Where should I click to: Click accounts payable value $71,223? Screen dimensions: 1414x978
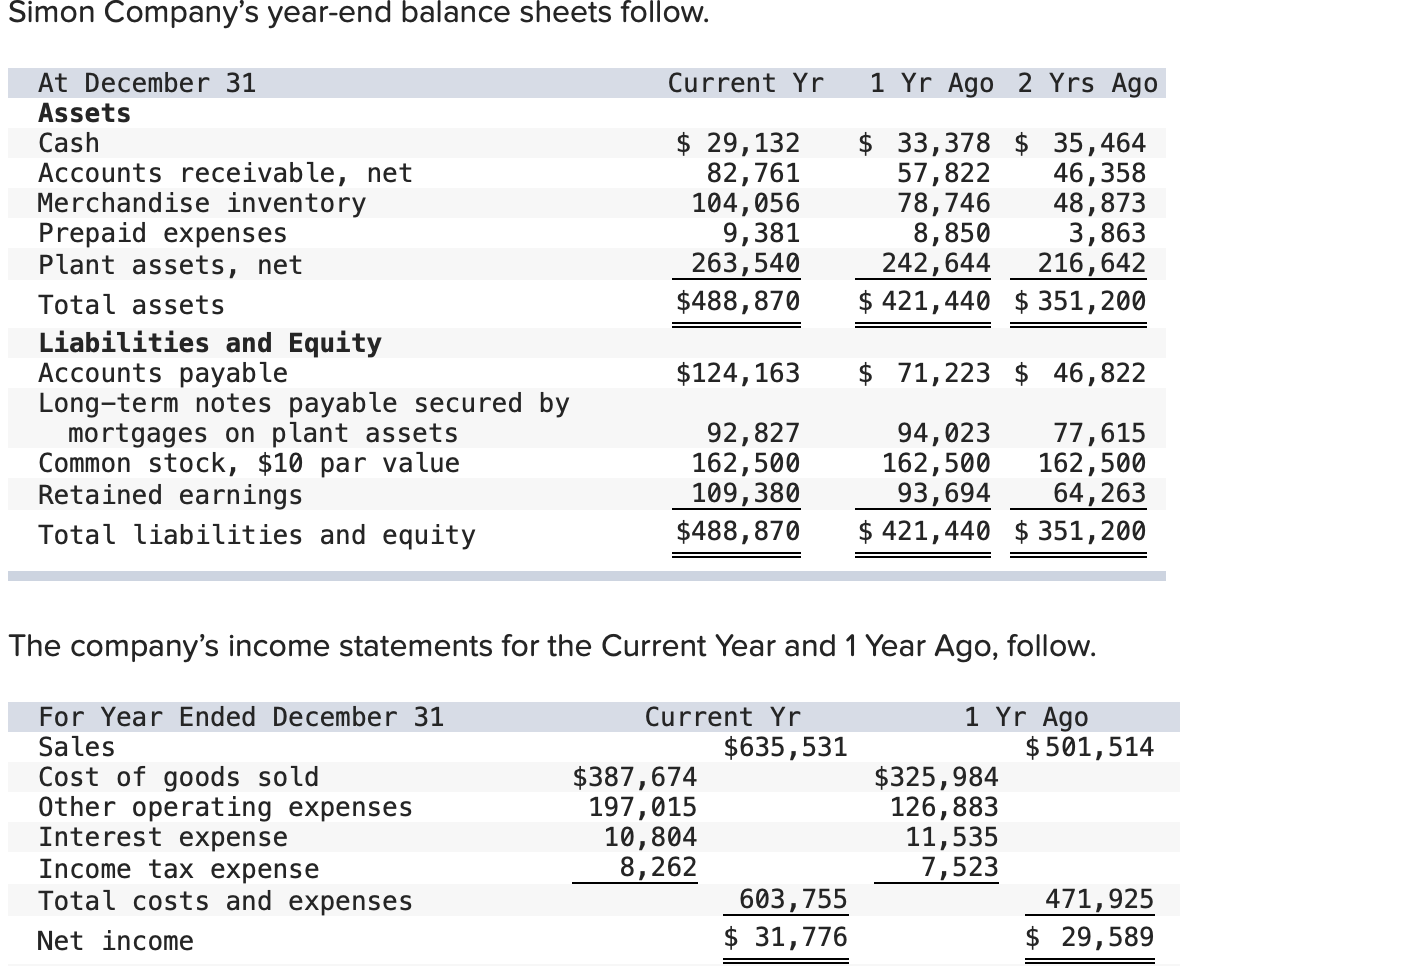[x=925, y=373]
